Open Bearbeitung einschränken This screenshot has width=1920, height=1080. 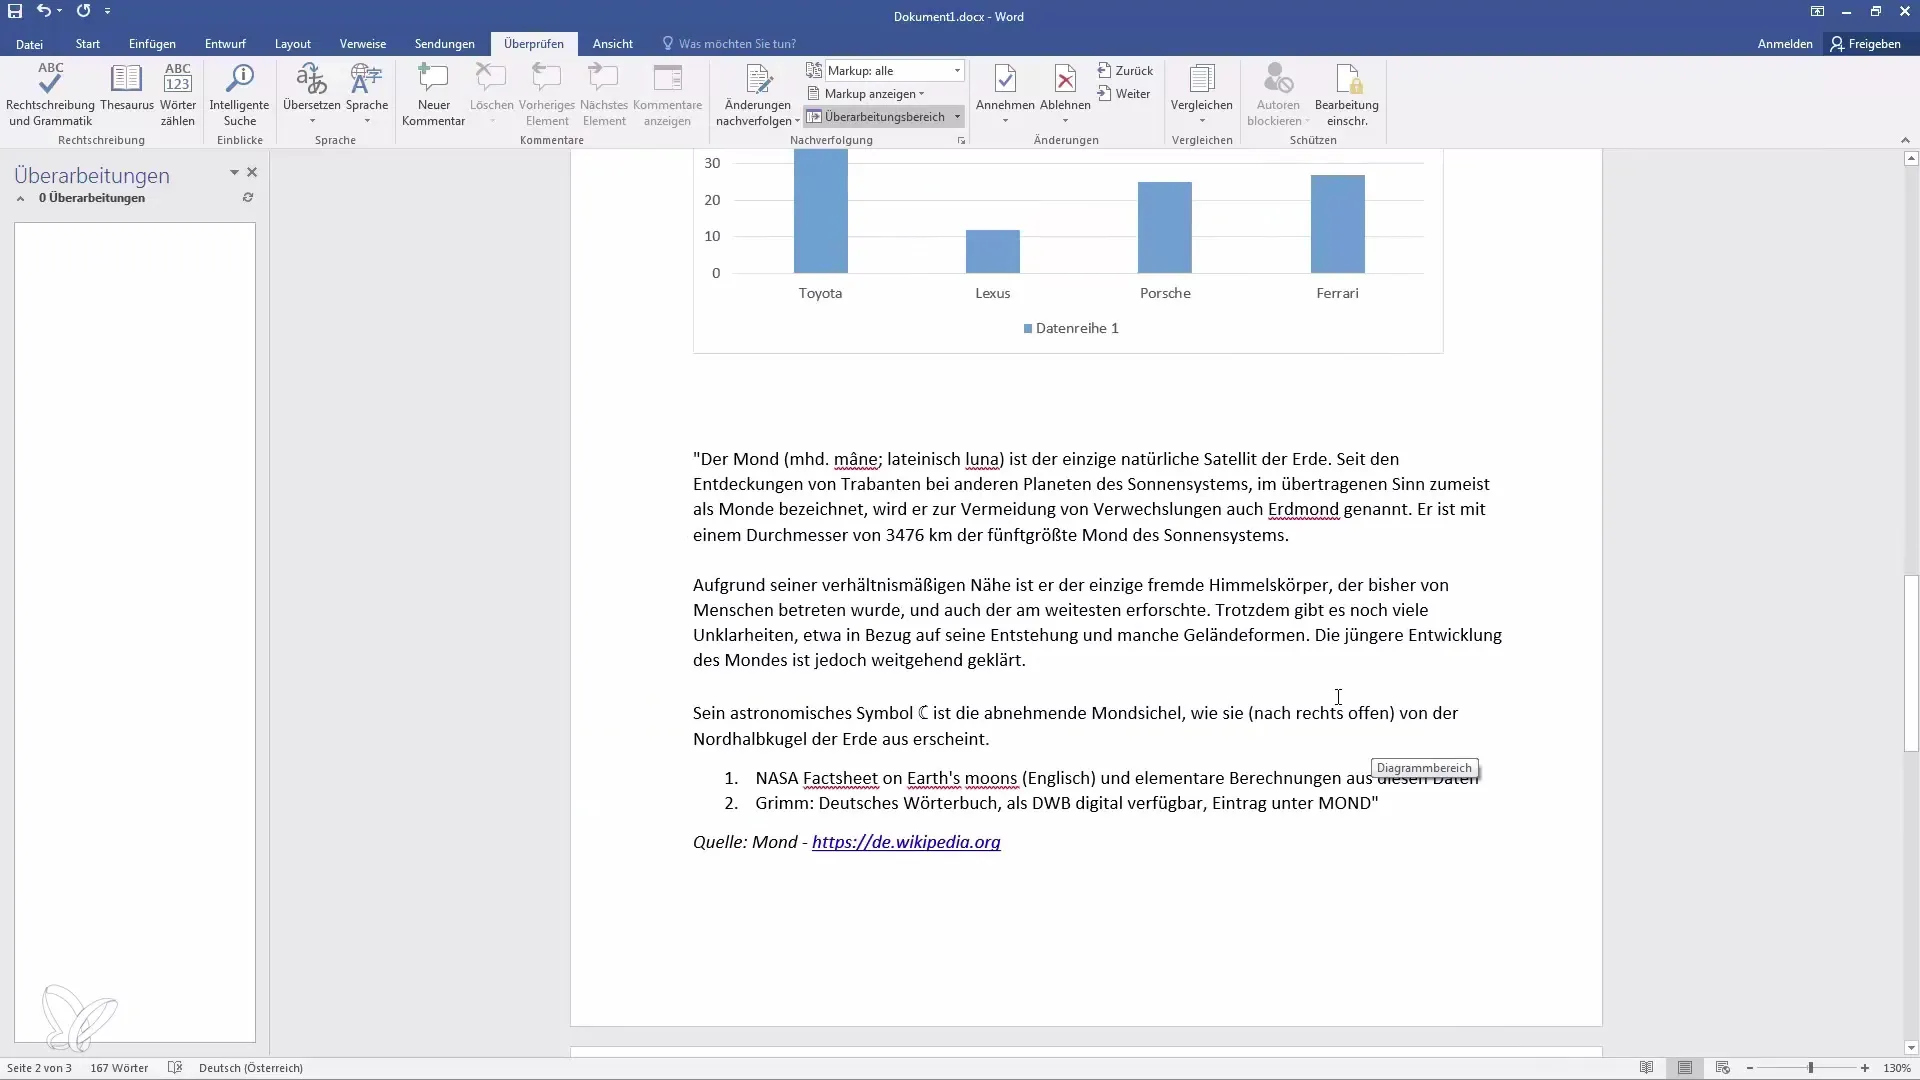[1347, 95]
